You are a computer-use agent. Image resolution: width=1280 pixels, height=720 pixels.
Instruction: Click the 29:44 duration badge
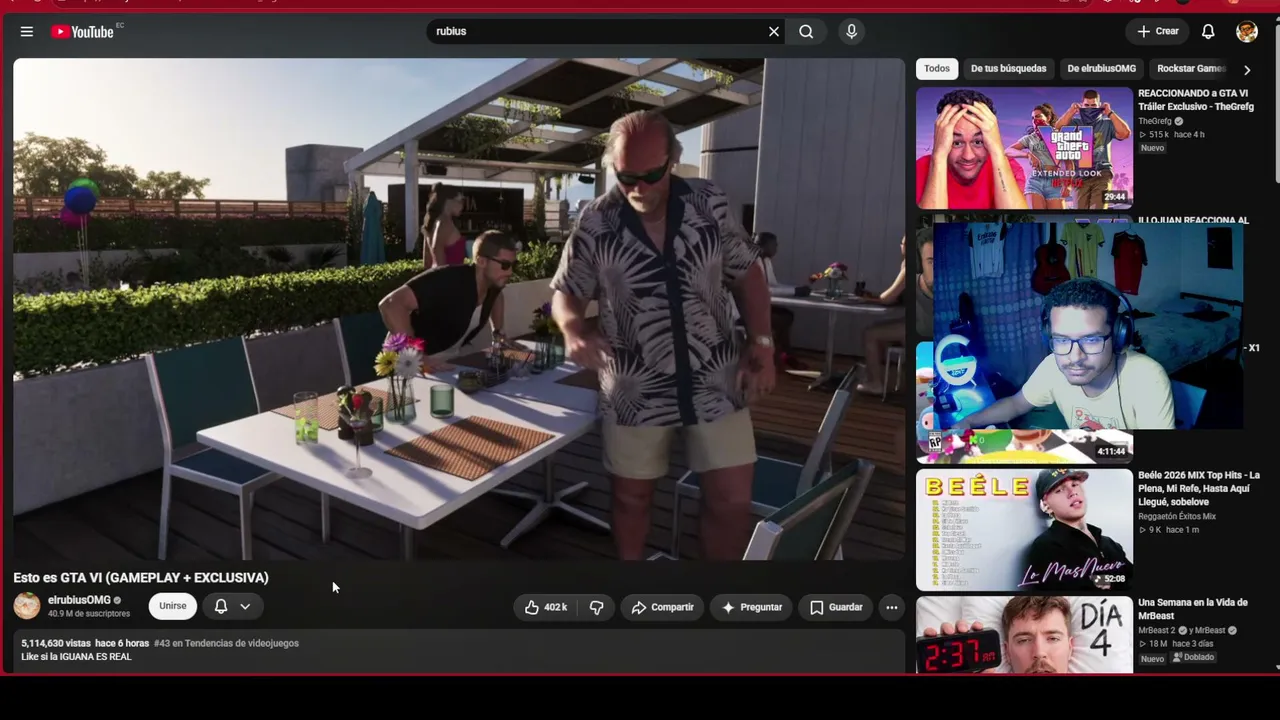coord(1115,197)
